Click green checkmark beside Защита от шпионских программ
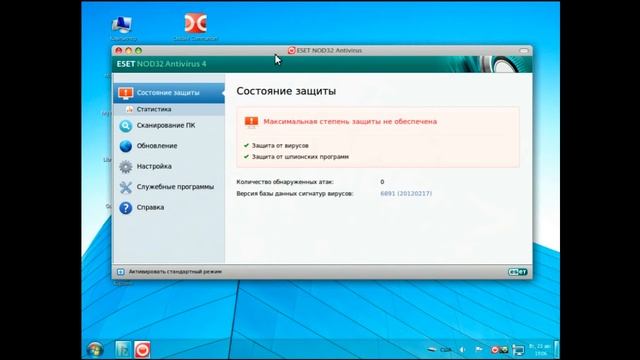The image size is (640, 360). tap(246, 156)
